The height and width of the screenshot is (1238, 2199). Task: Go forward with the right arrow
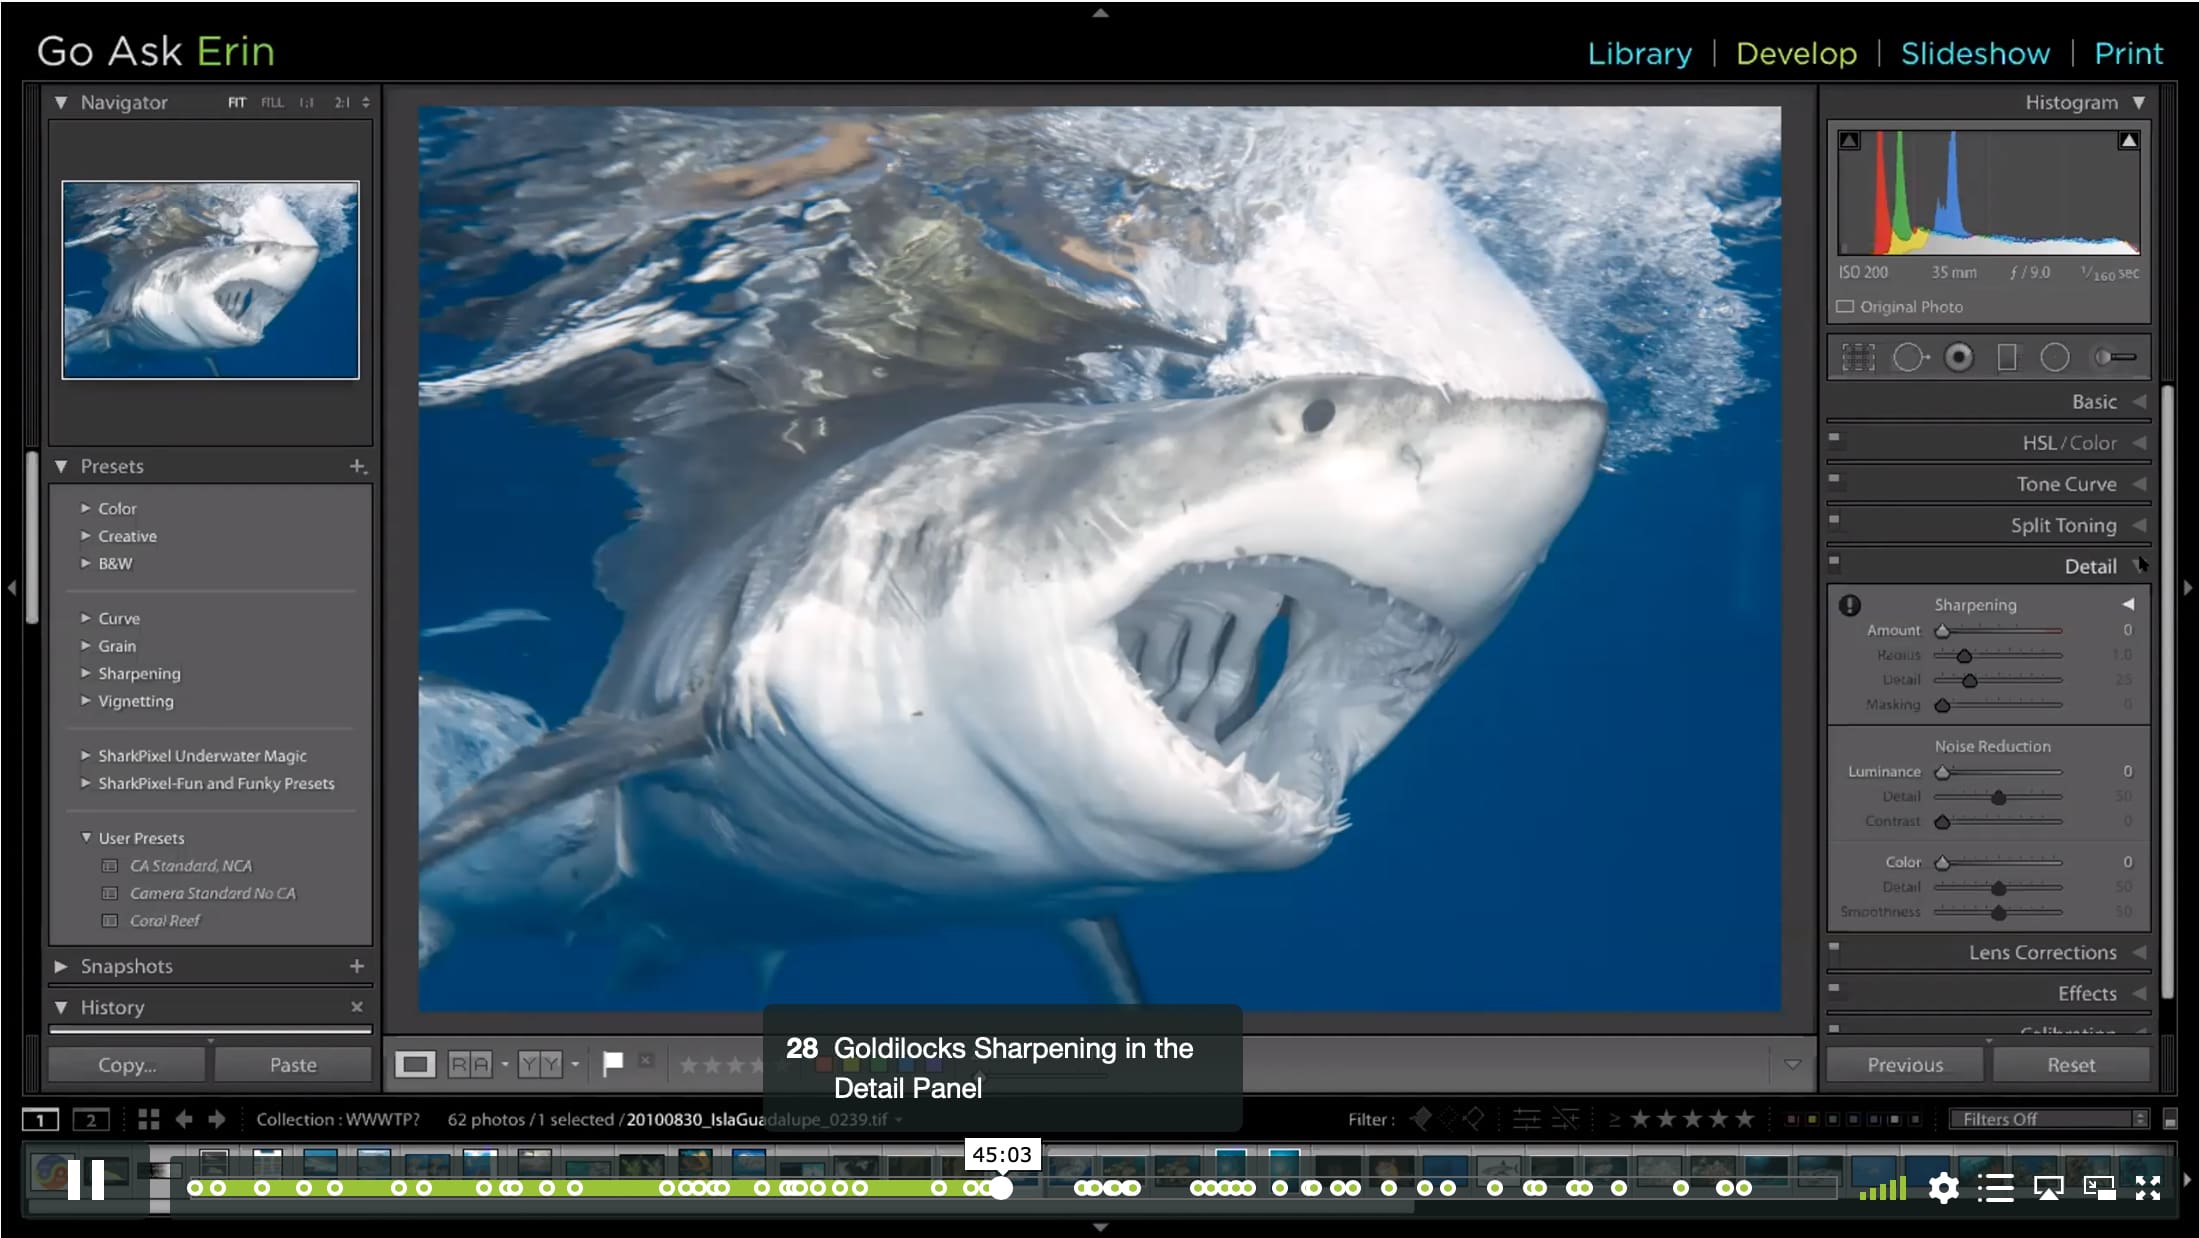pos(217,1119)
